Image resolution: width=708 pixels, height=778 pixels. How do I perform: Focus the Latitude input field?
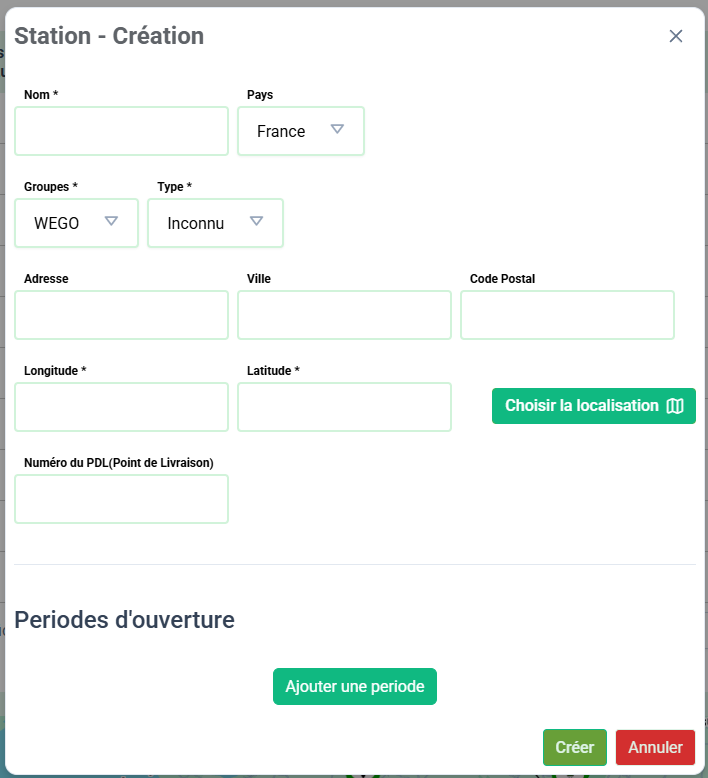pos(344,407)
